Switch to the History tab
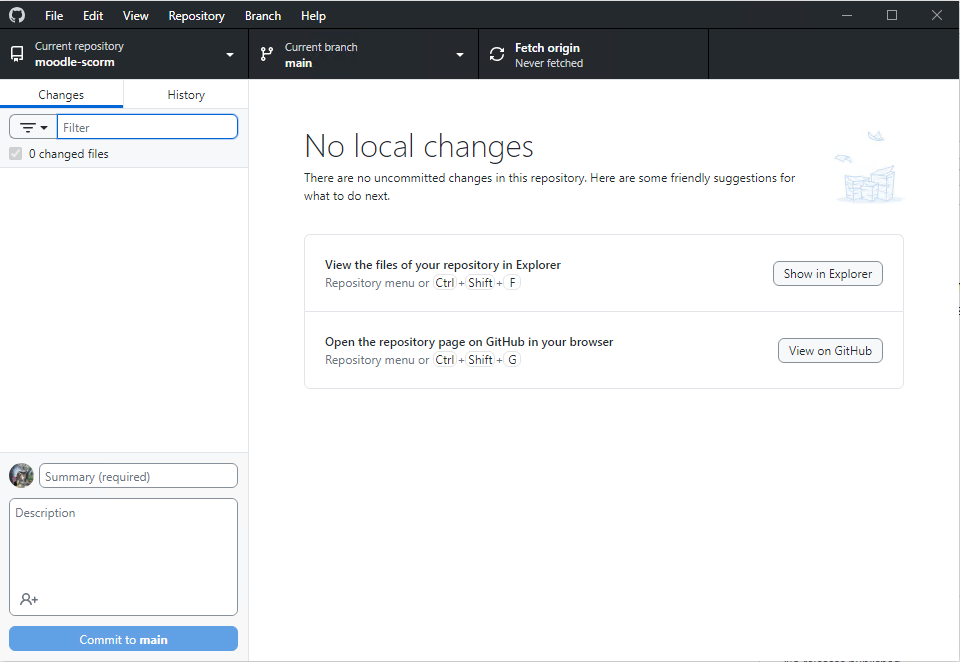 point(186,94)
